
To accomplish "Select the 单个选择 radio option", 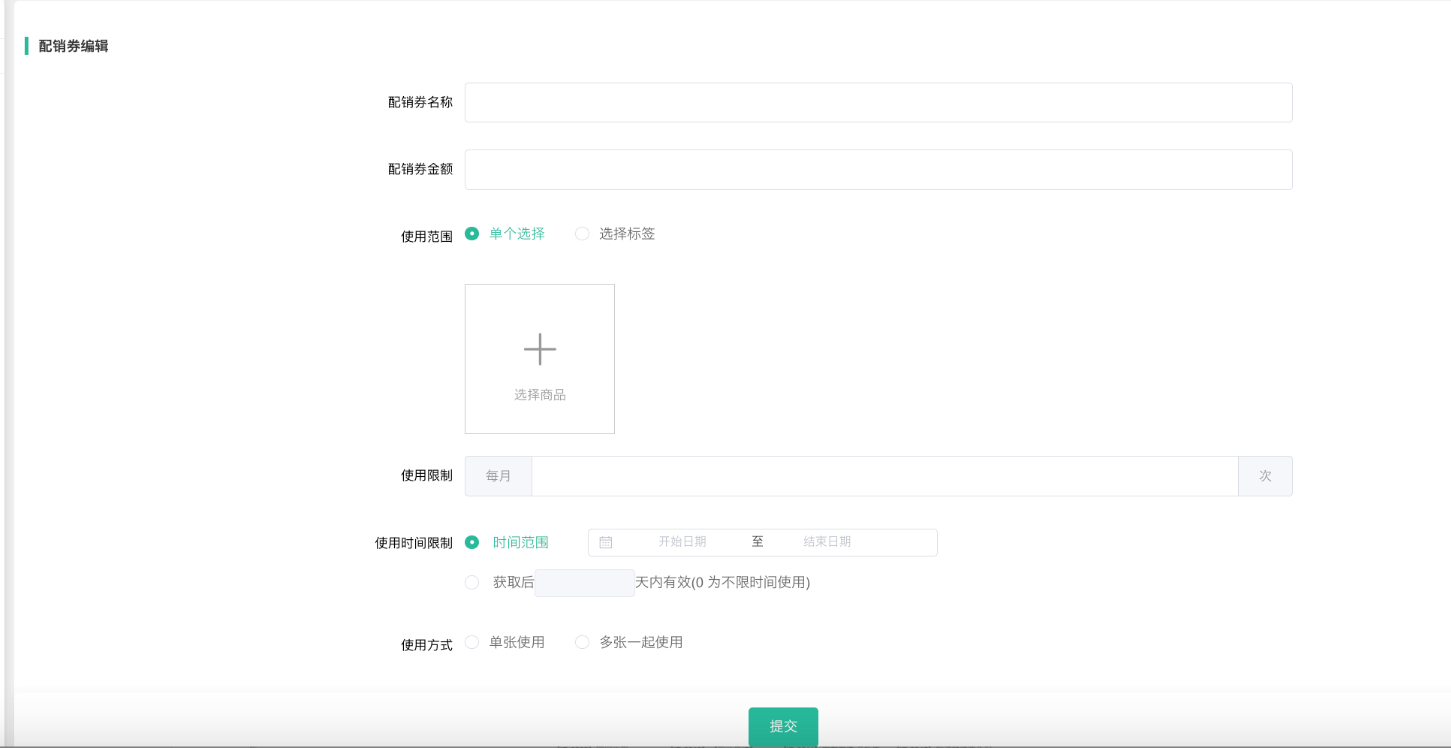I will click(472, 234).
